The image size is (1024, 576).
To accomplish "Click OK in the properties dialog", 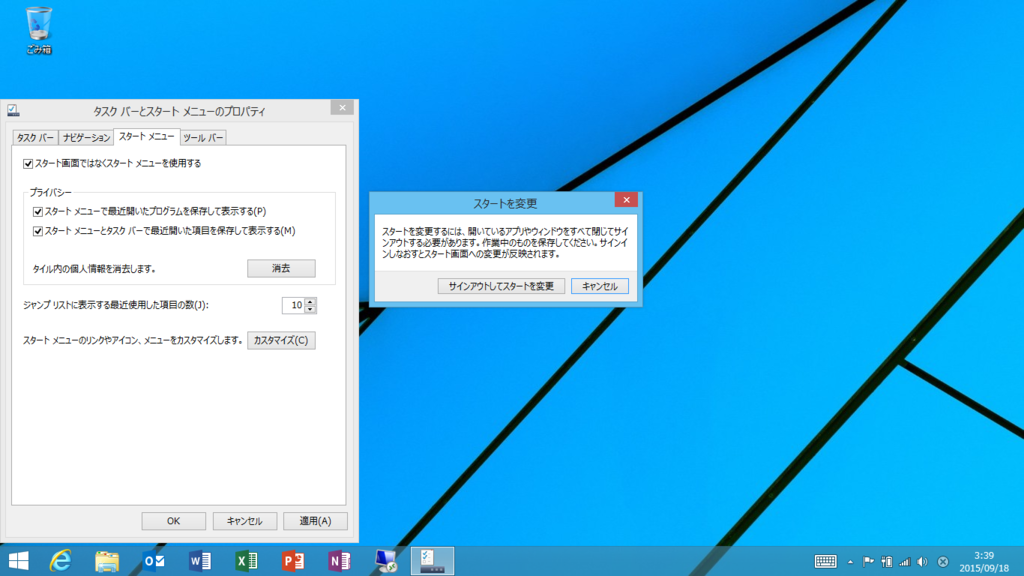I will [174, 521].
